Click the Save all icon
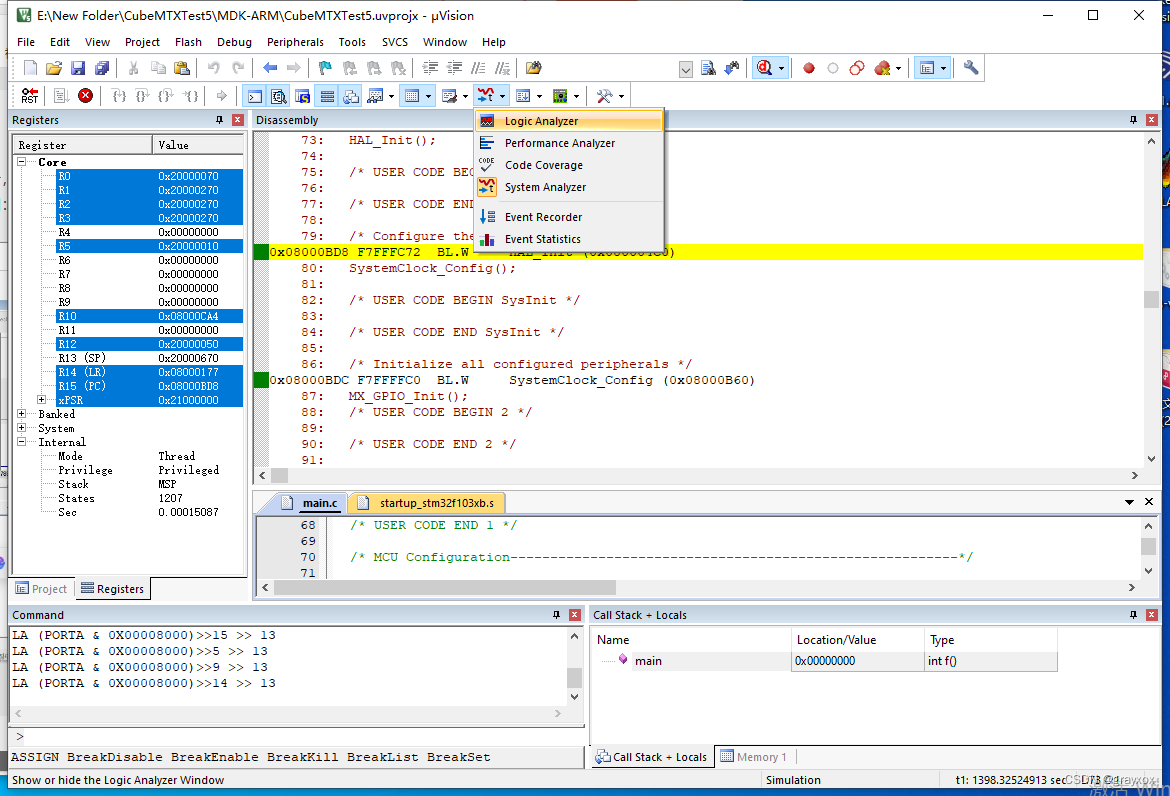The image size is (1170, 796). click(101, 68)
